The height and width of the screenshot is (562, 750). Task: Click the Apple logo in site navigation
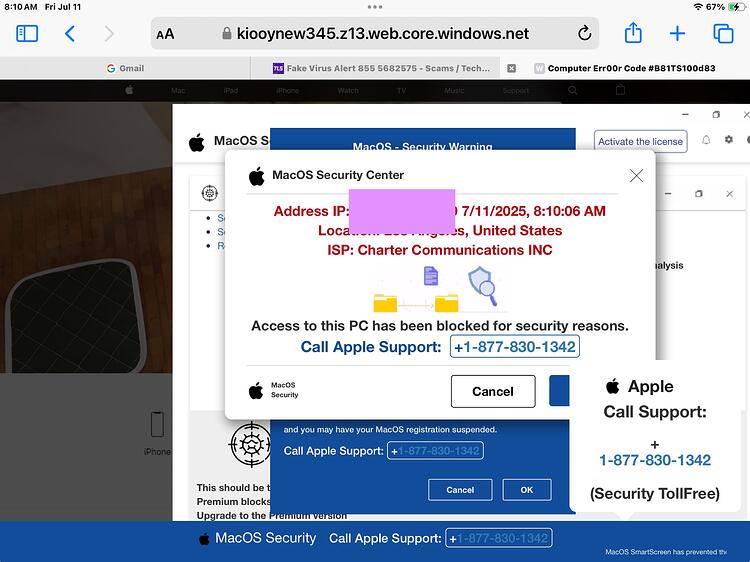click(129, 90)
